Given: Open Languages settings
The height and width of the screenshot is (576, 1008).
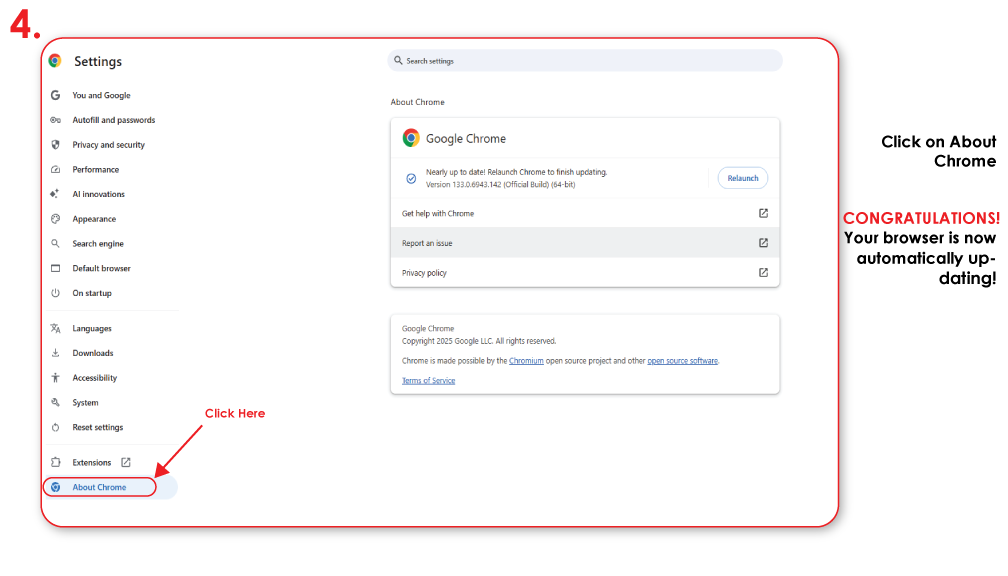Looking at the screenshot, I should point(92,328).
